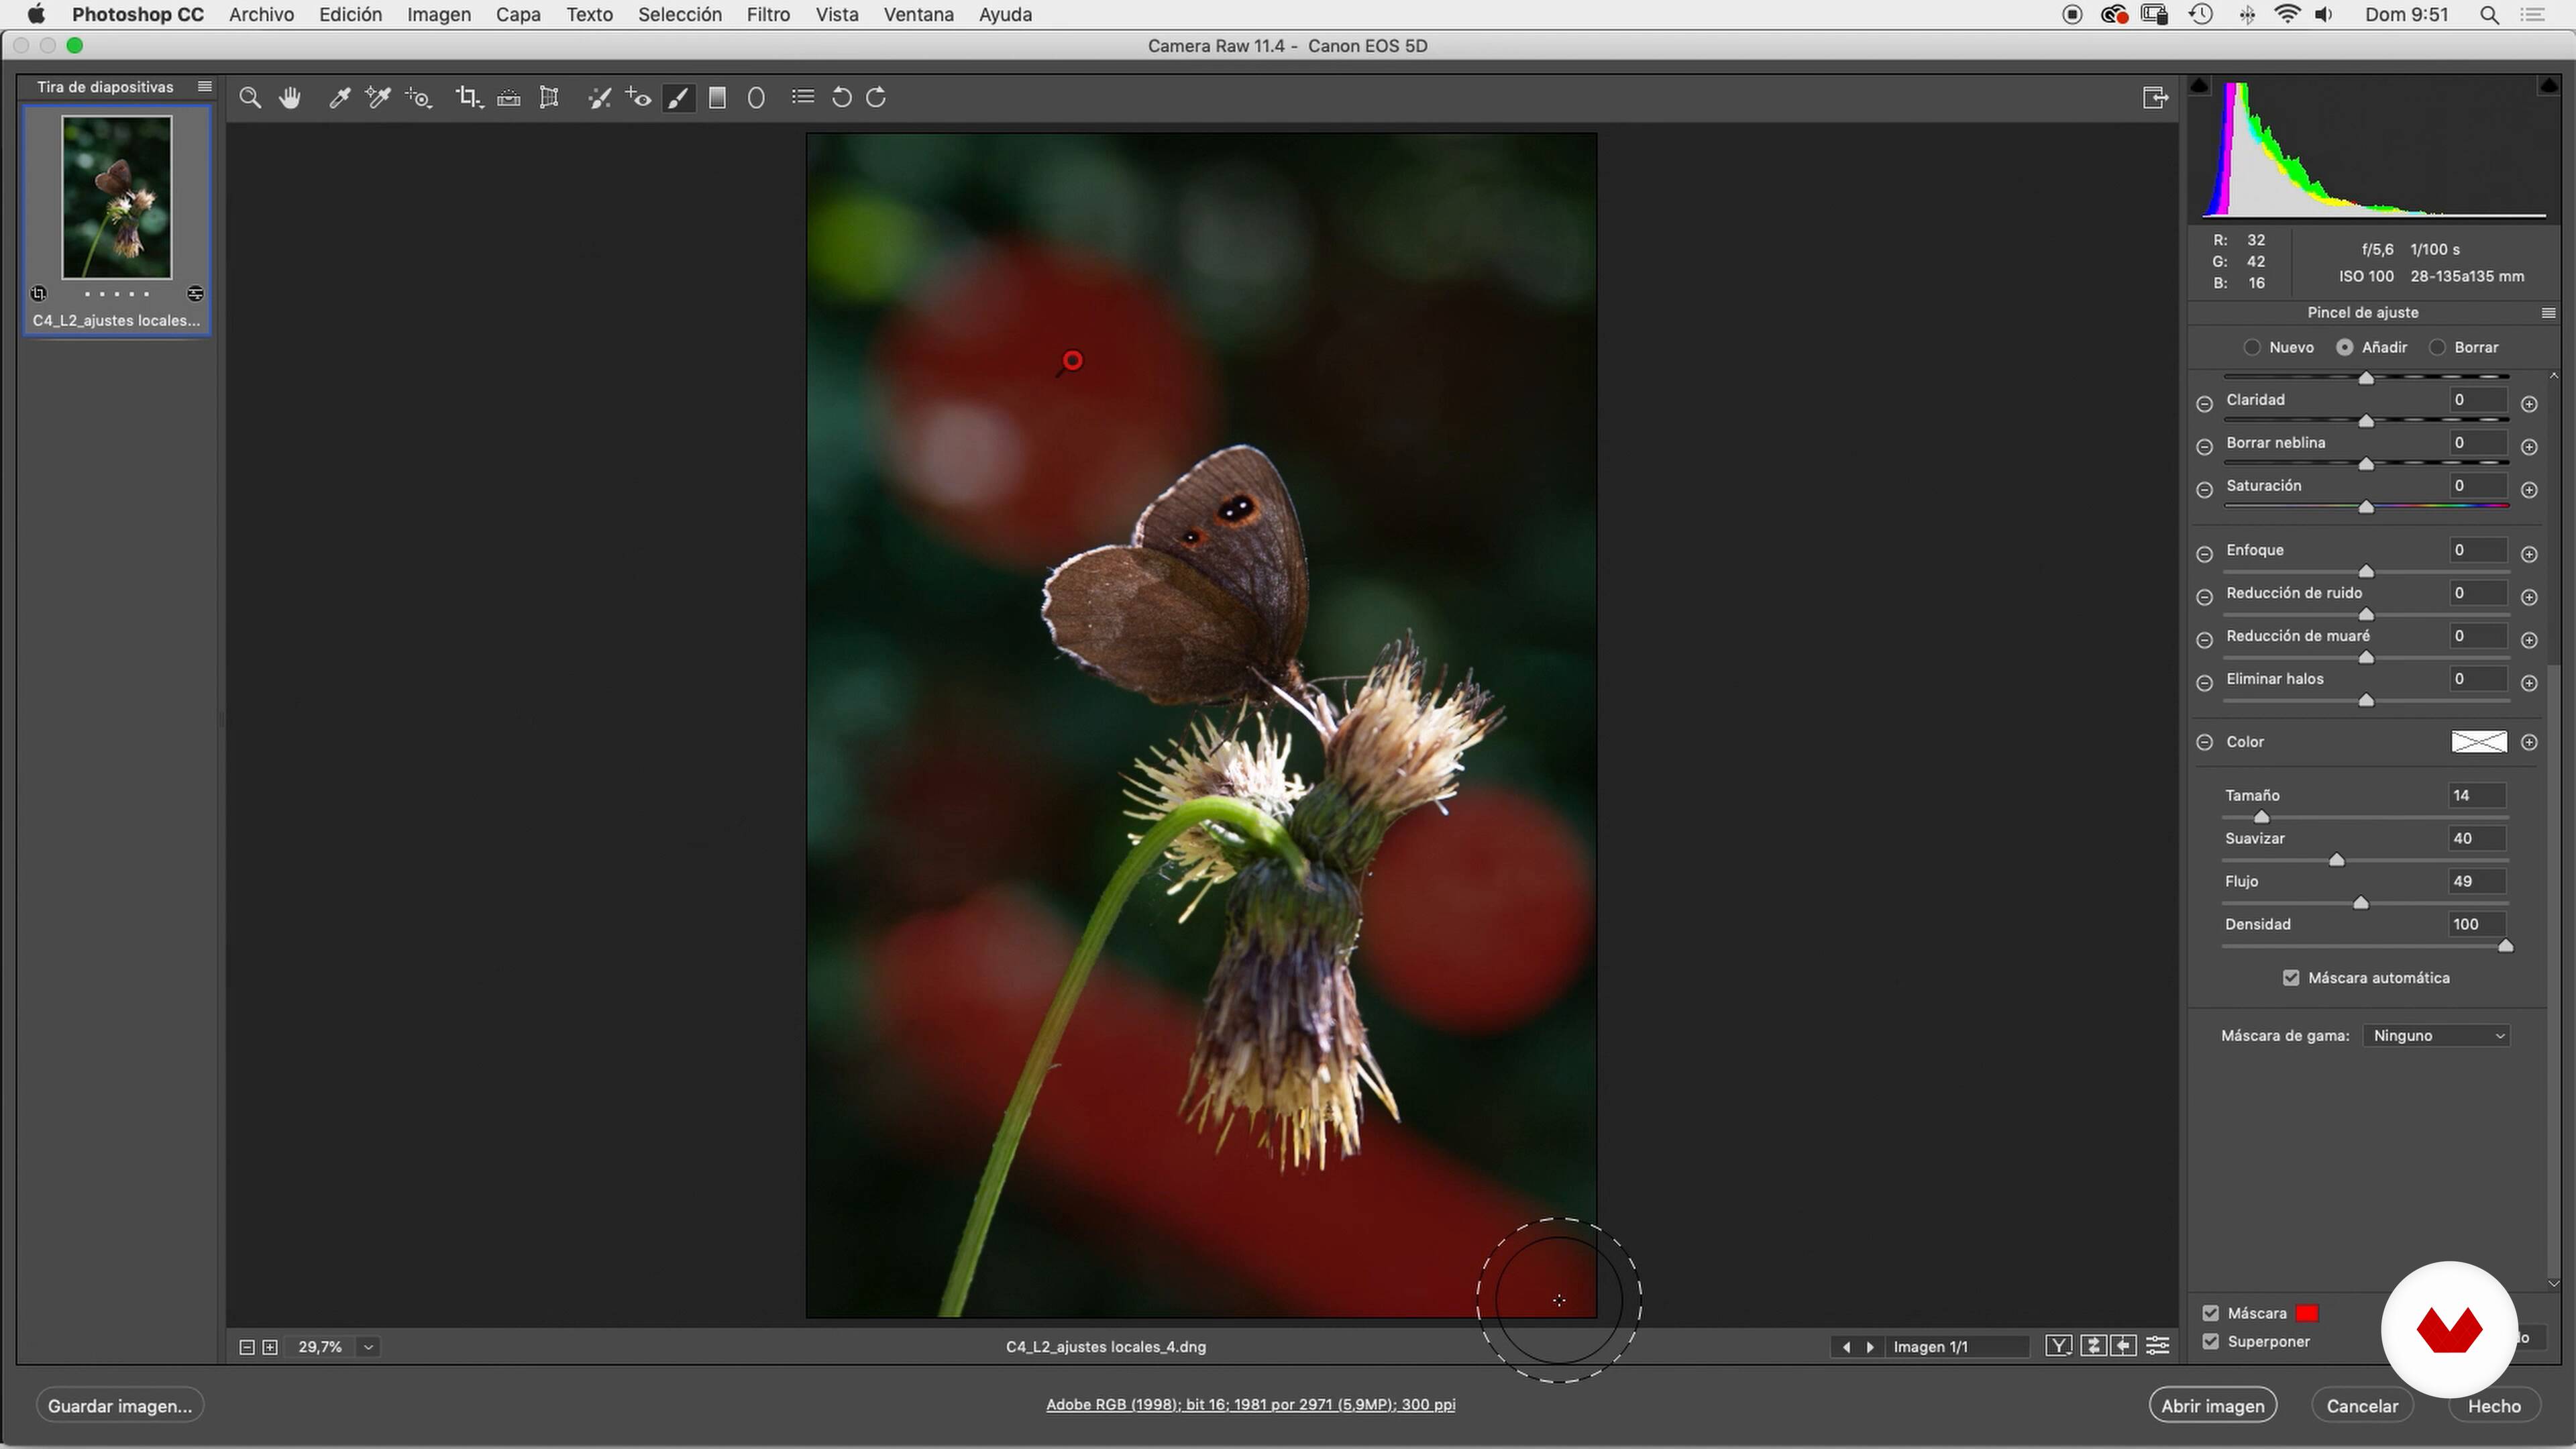Click the Guardar imagen button
Viewport: 2576px width, 1449px height.
[x=120, y=1405]
